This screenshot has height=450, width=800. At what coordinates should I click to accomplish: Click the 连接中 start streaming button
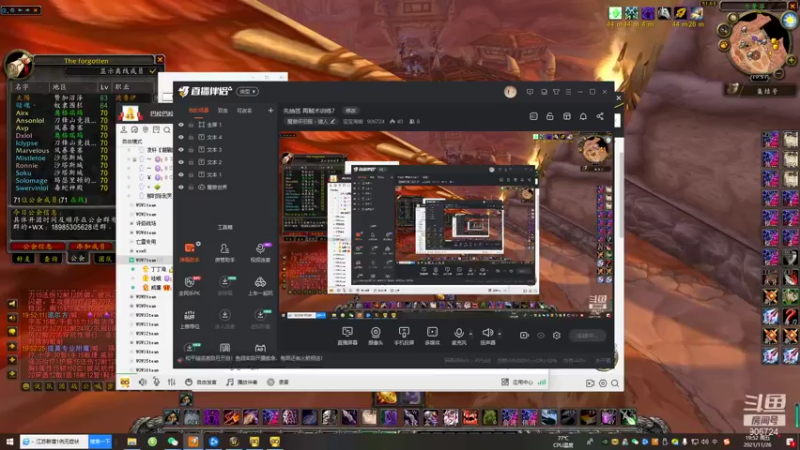pos(587,335)
